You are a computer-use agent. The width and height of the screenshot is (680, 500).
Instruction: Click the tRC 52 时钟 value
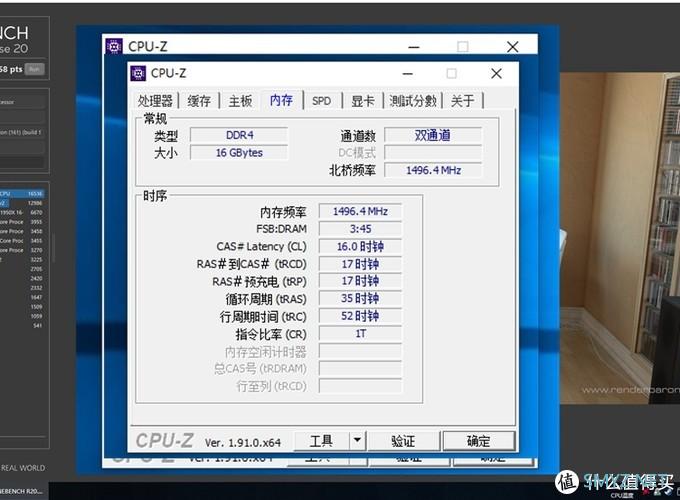pos(360,316)
